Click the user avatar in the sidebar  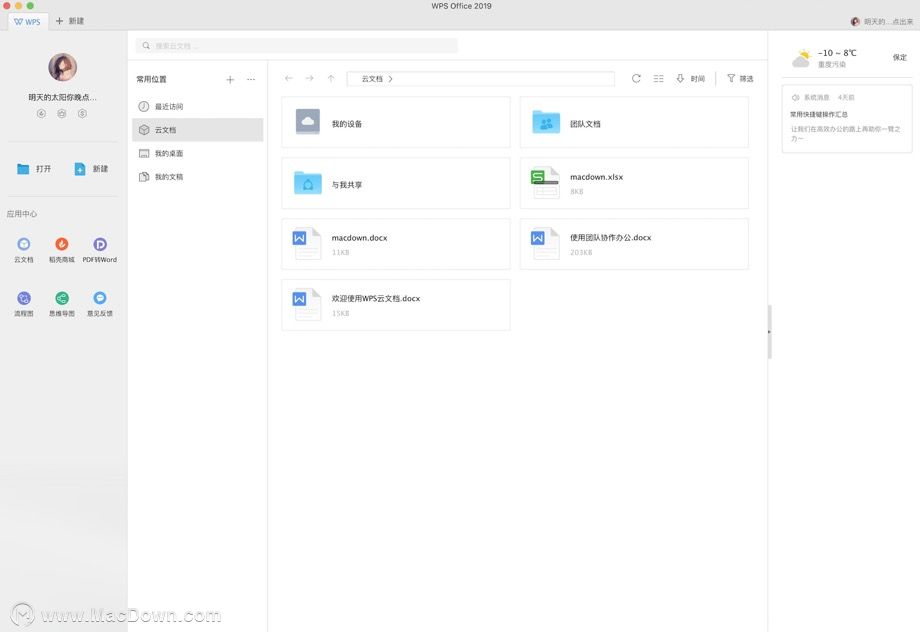pos(63,67)
